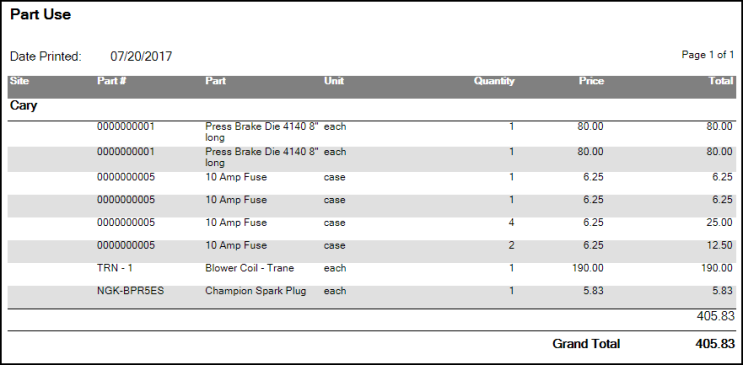Click the bold 405.83 grand total amount

(x=715, y=344)
